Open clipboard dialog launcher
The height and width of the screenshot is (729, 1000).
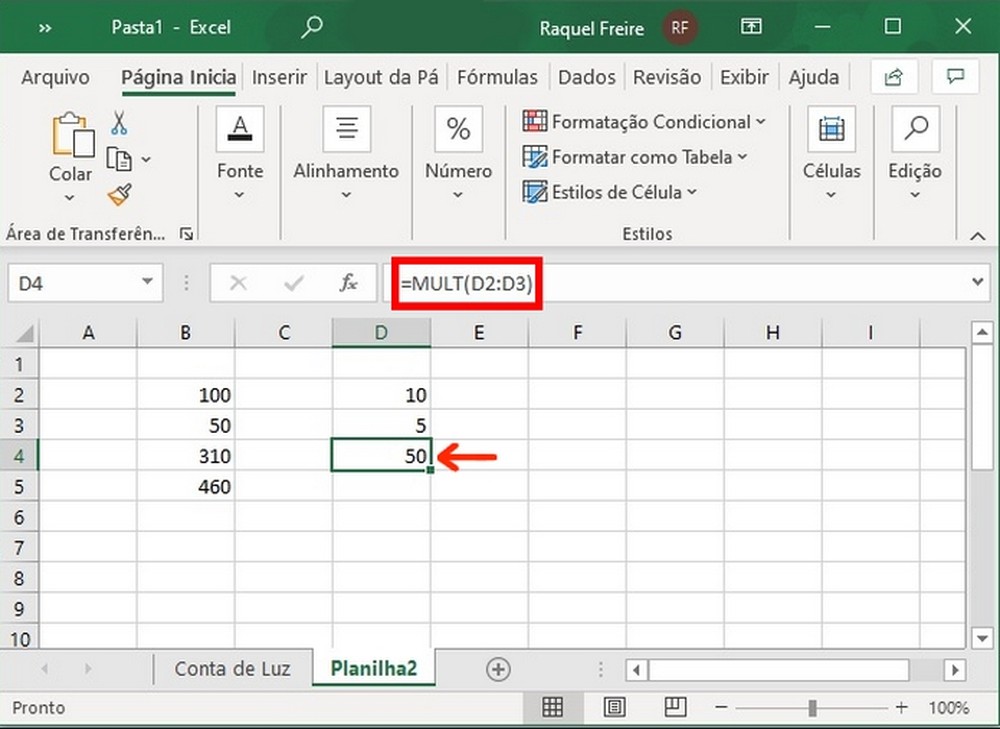coord(186,234)
